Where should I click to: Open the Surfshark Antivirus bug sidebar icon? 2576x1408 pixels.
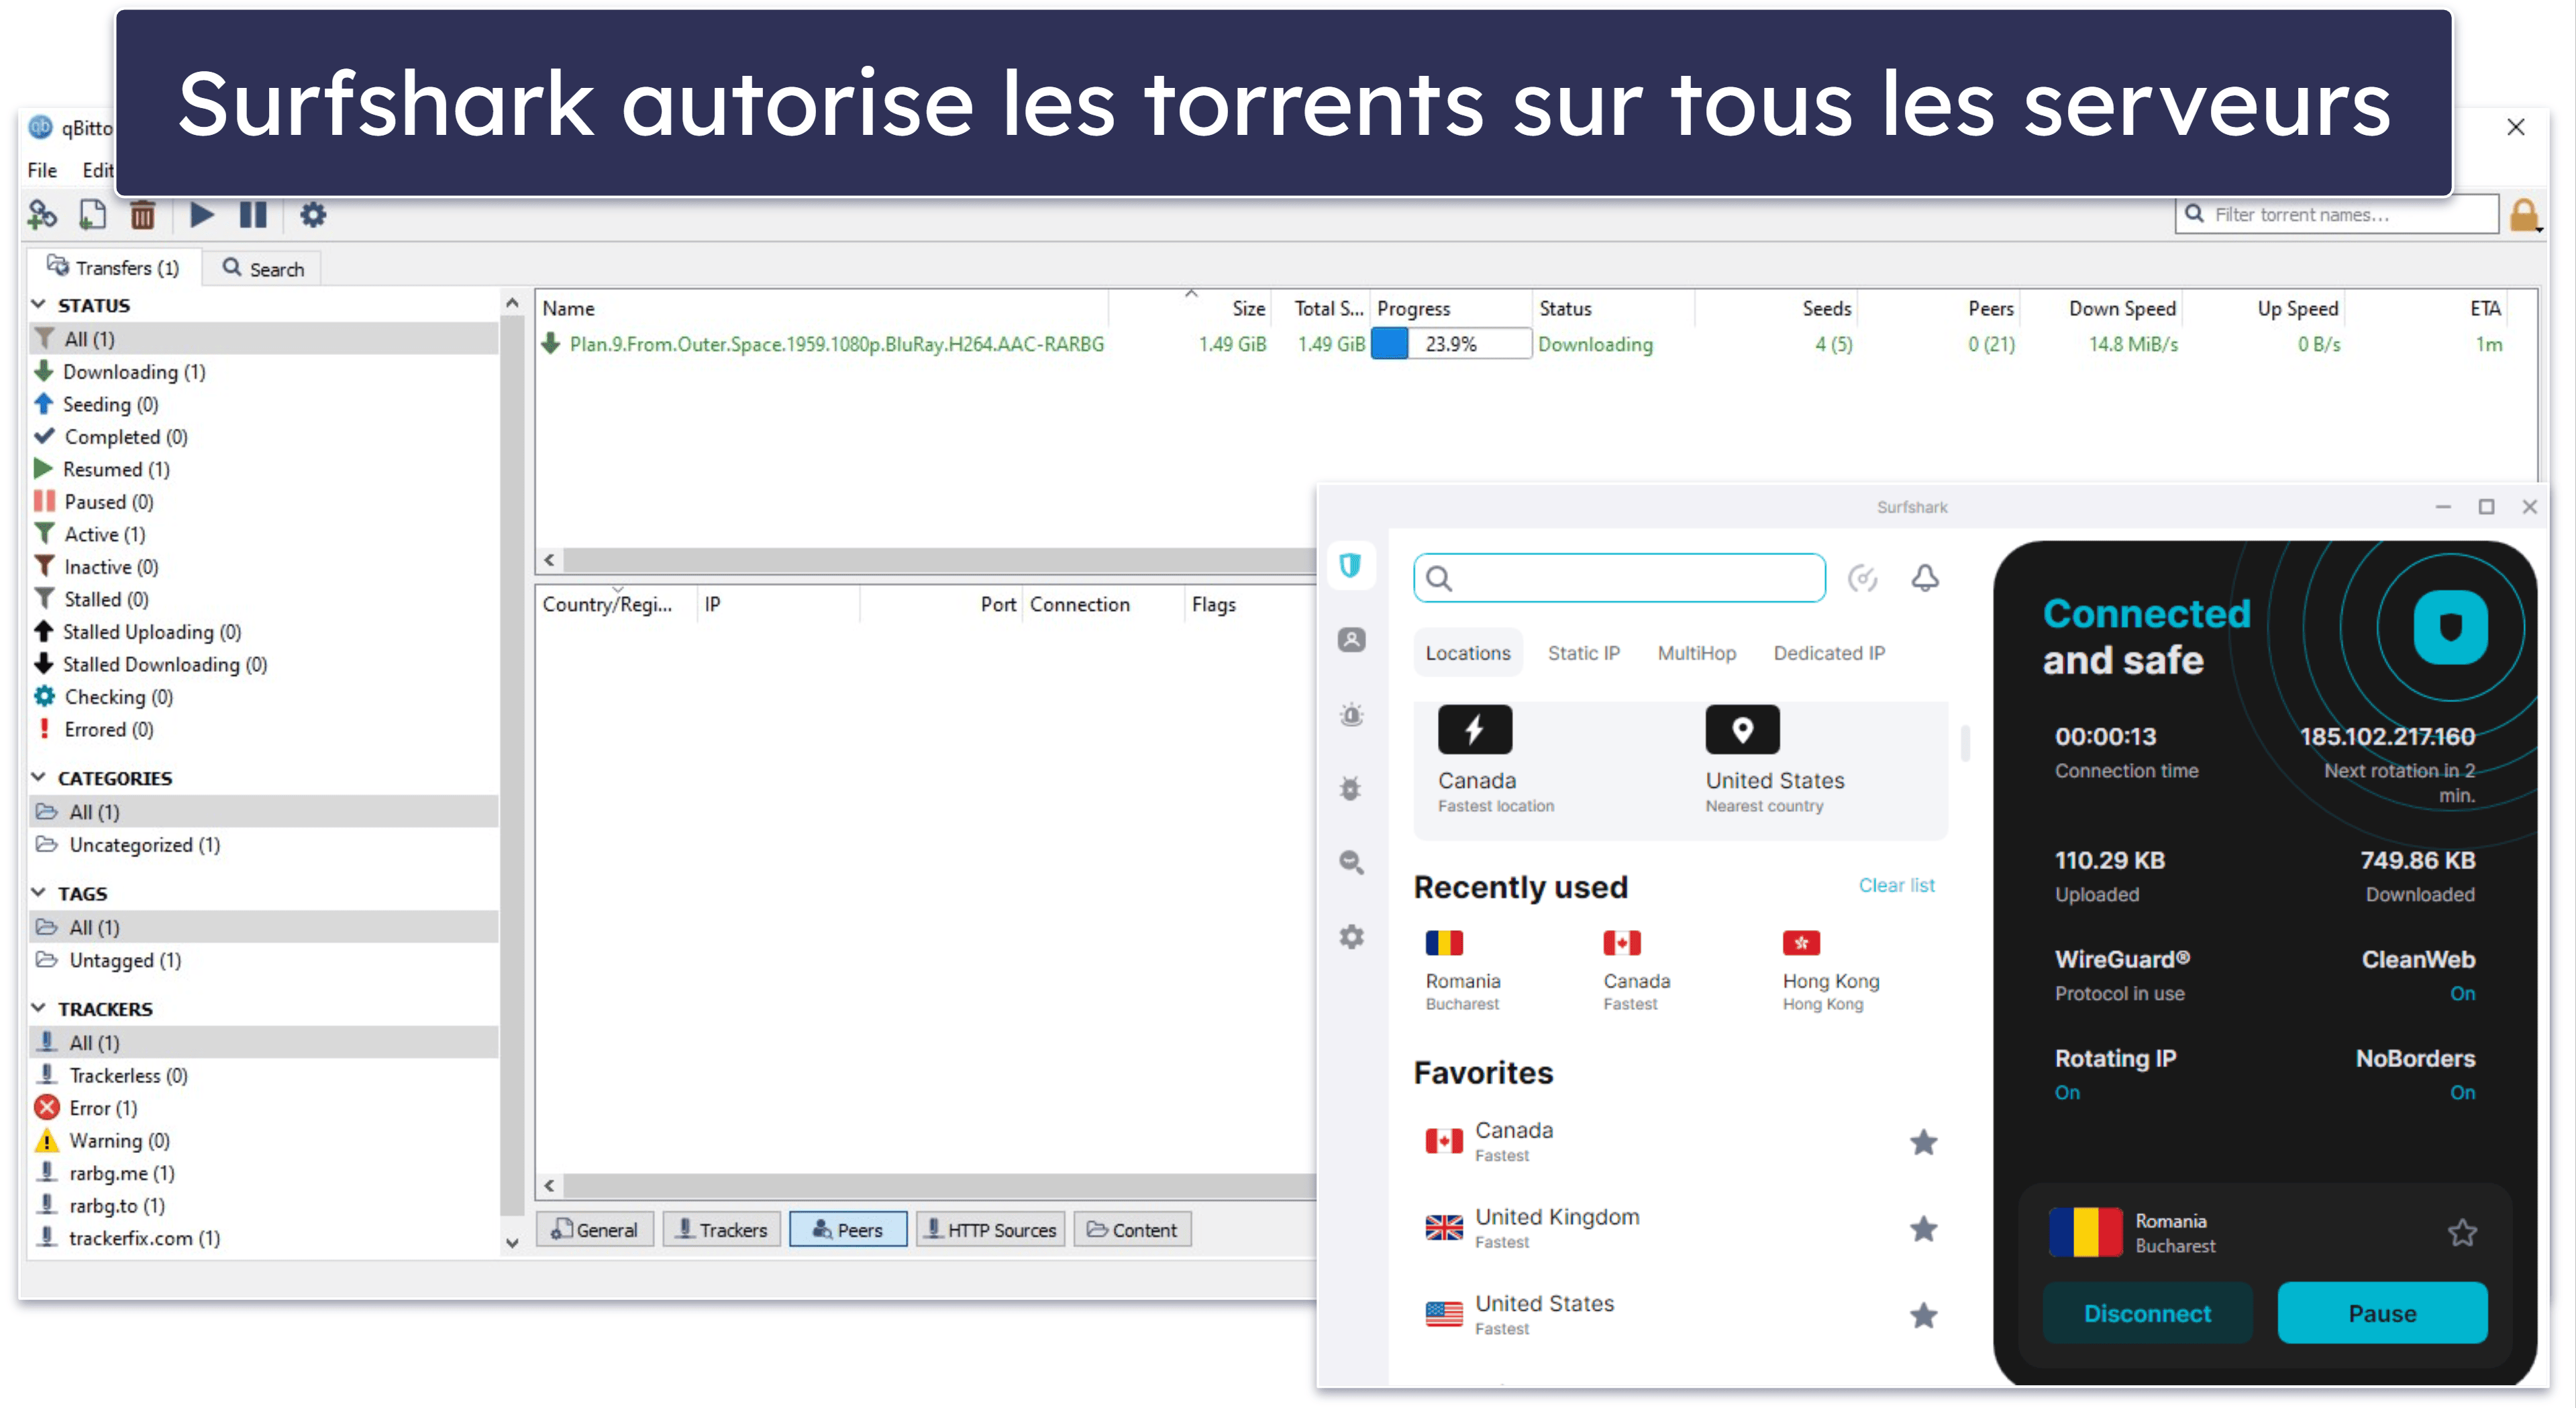[x=1351, y=788]
